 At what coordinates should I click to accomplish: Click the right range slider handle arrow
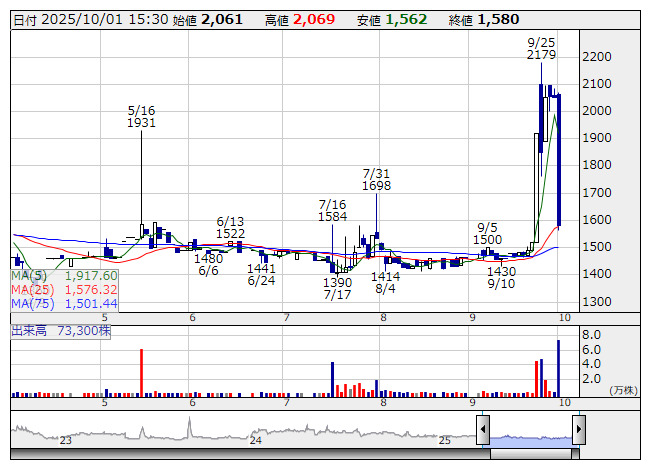coord(578,430)
